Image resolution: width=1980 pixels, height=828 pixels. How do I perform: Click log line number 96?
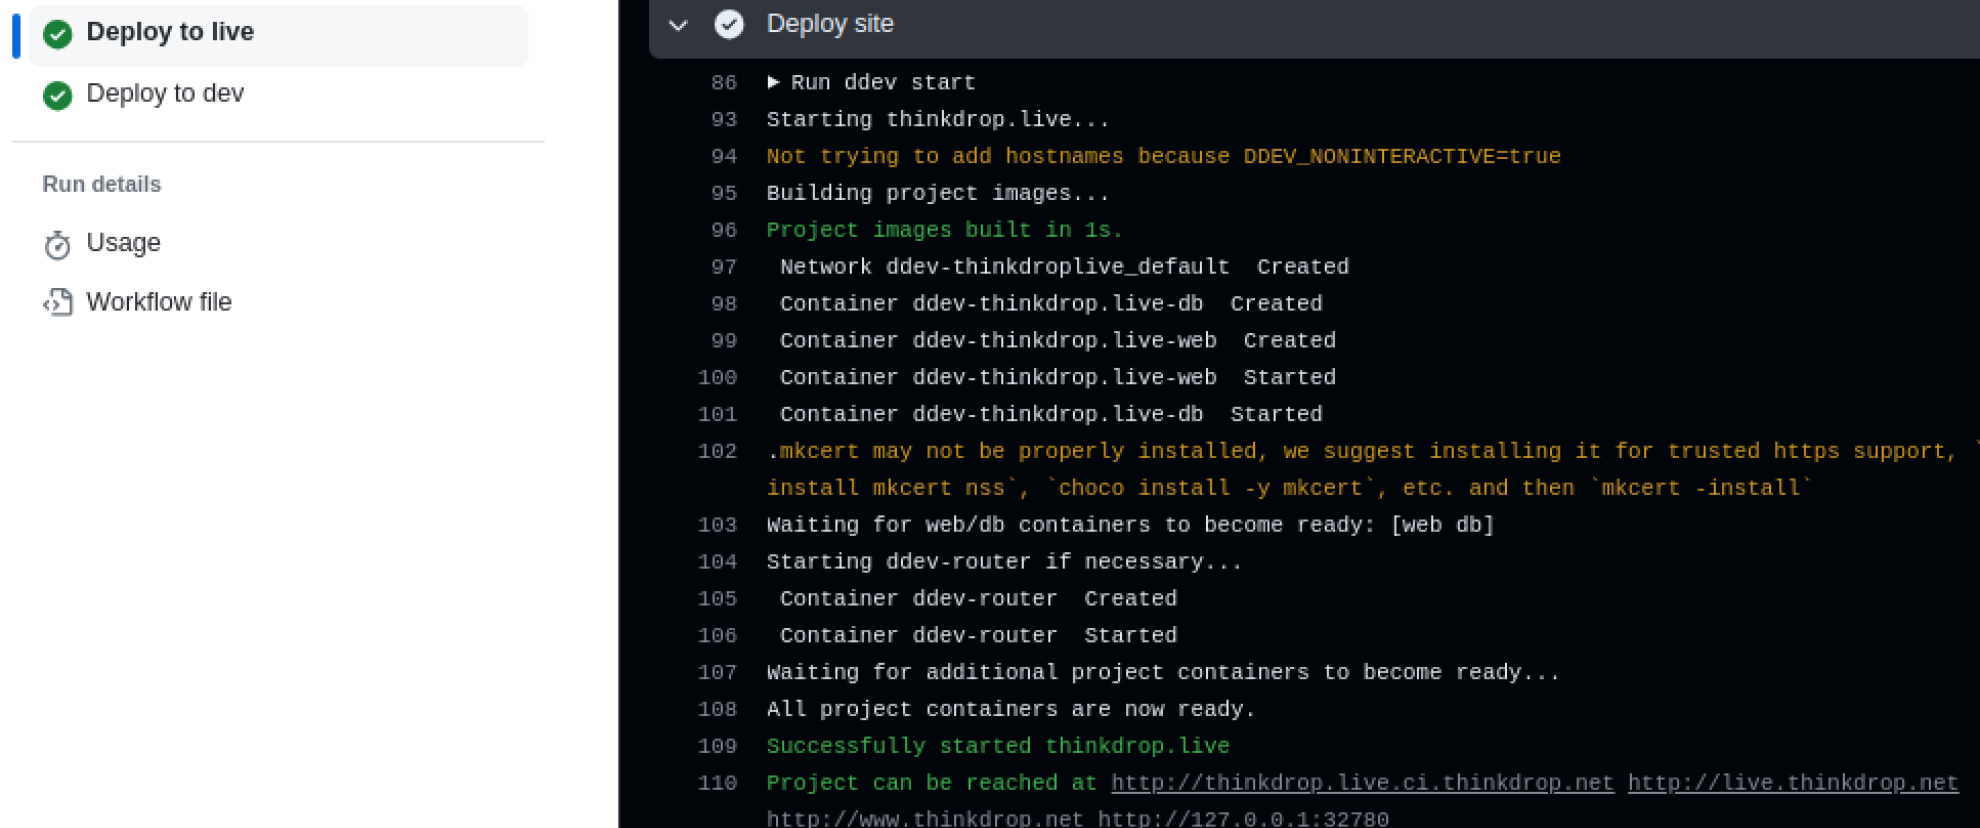click(x=723, y=230)
